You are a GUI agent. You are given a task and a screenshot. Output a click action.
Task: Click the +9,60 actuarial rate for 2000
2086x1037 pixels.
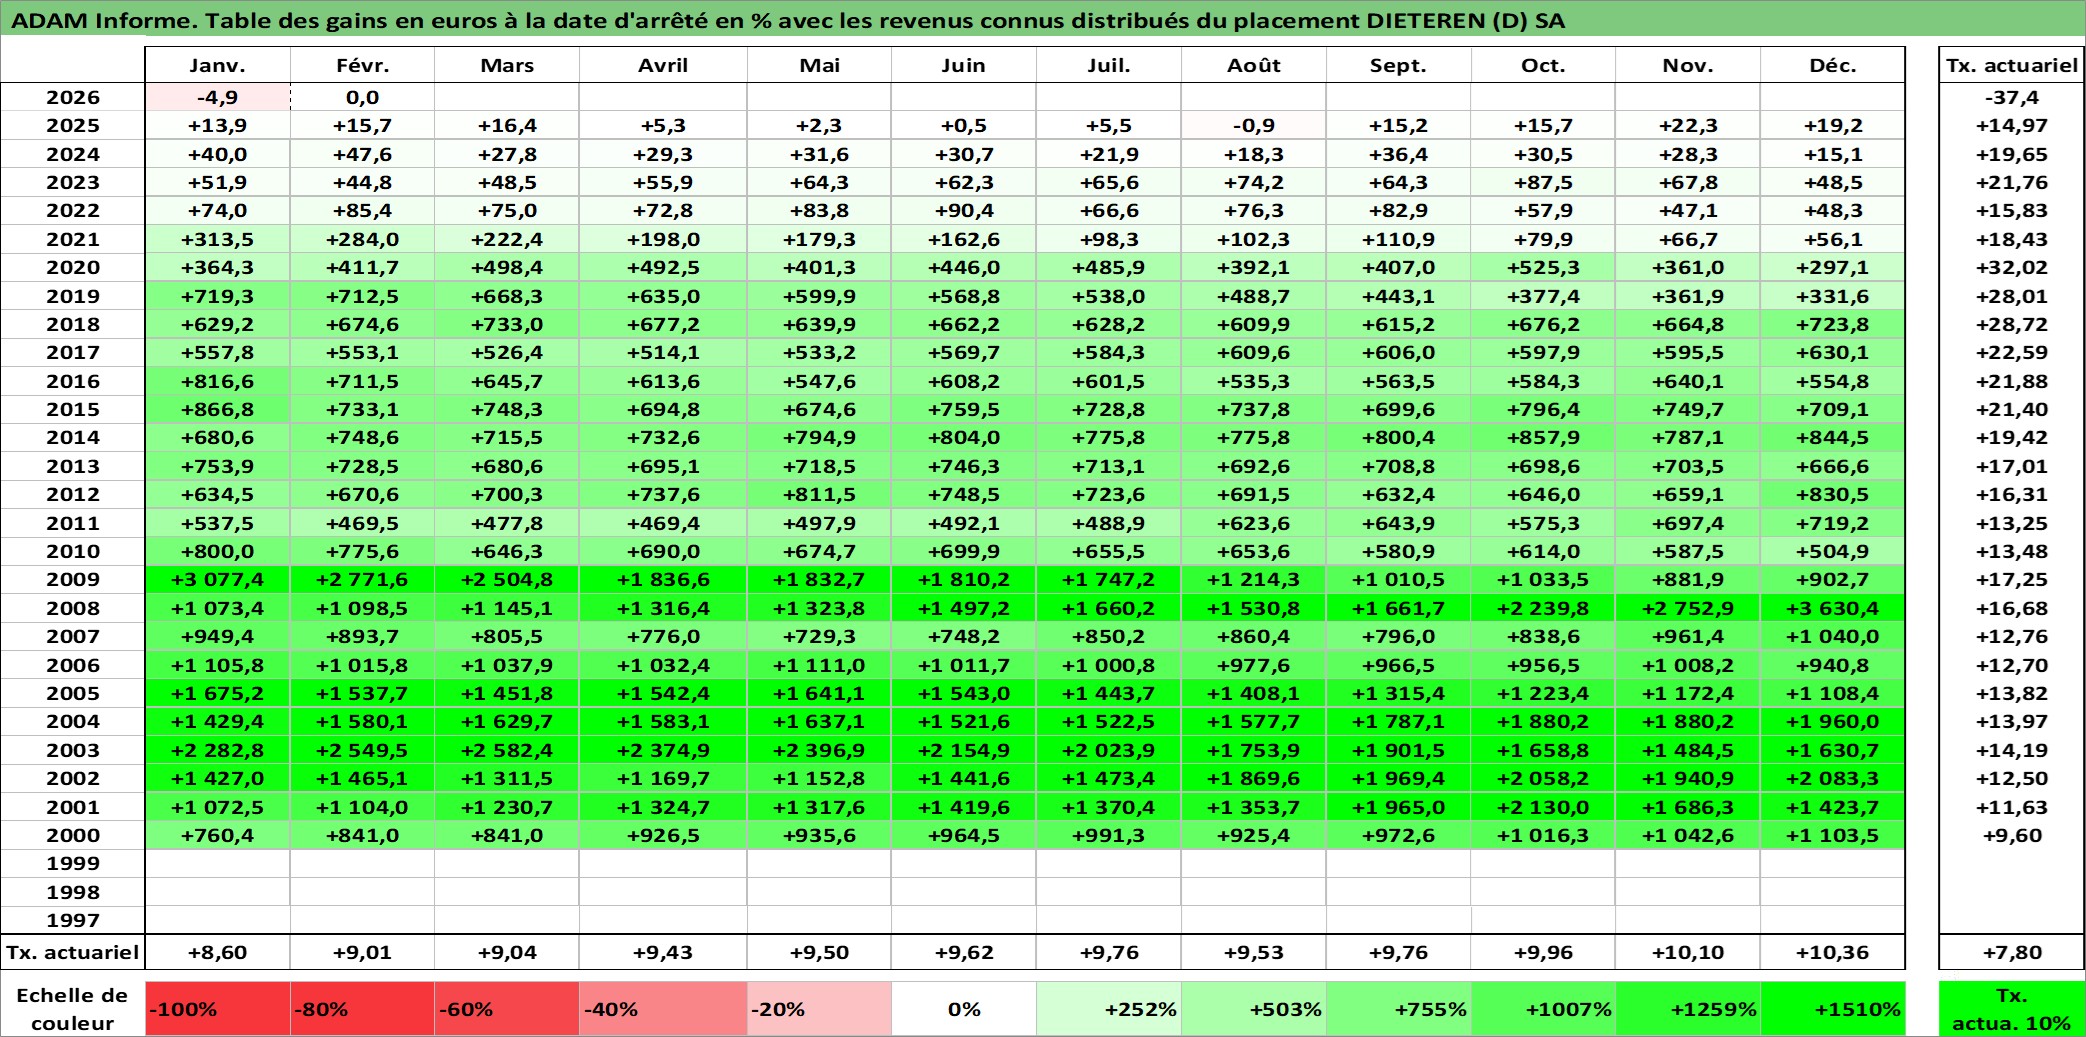tap(2012, 835)
